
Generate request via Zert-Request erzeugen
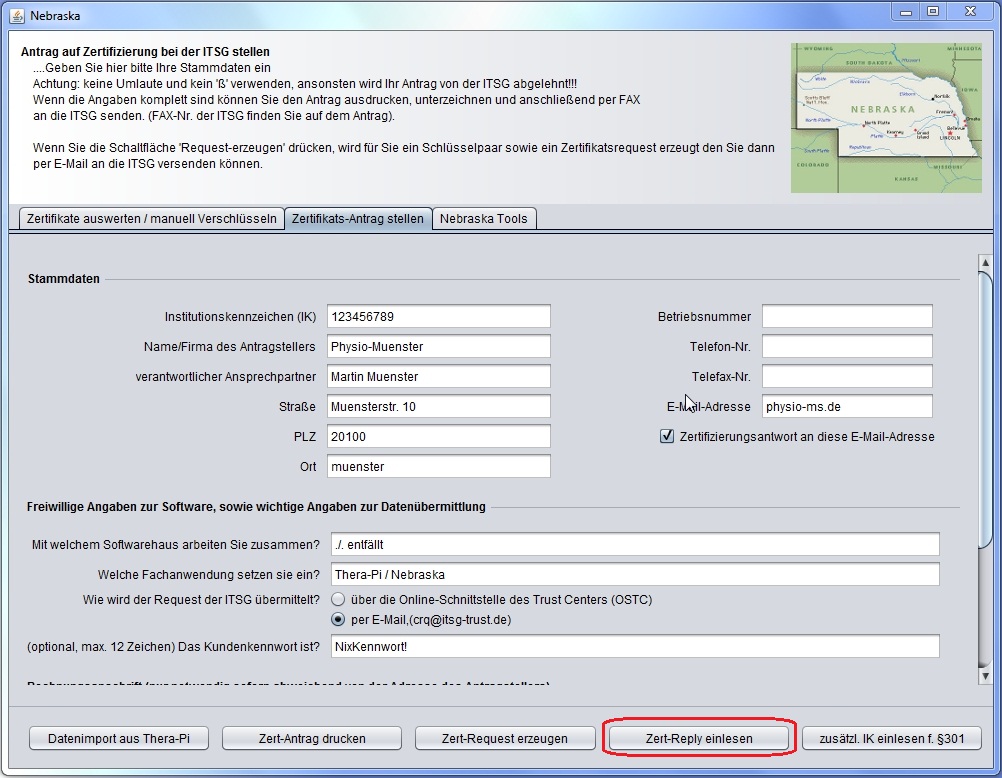505,738
